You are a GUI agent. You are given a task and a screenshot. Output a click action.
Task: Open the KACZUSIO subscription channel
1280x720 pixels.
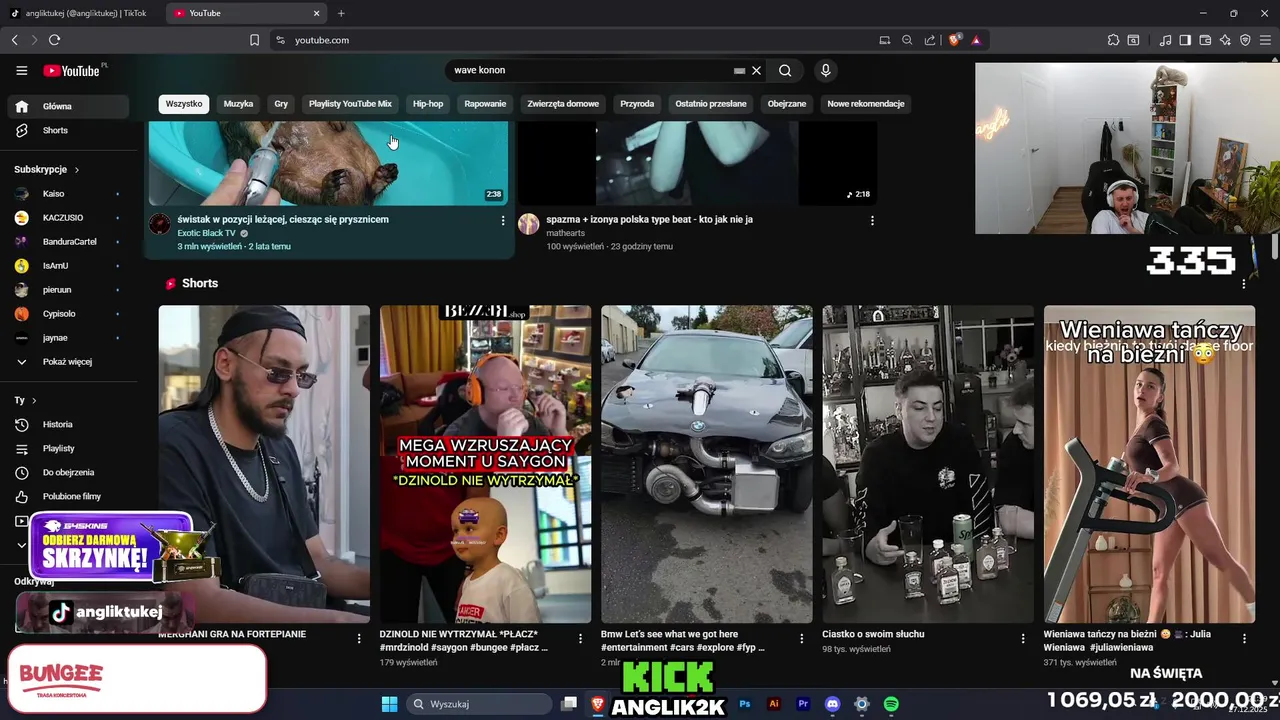pyautogui.click(x=68, y=217)
